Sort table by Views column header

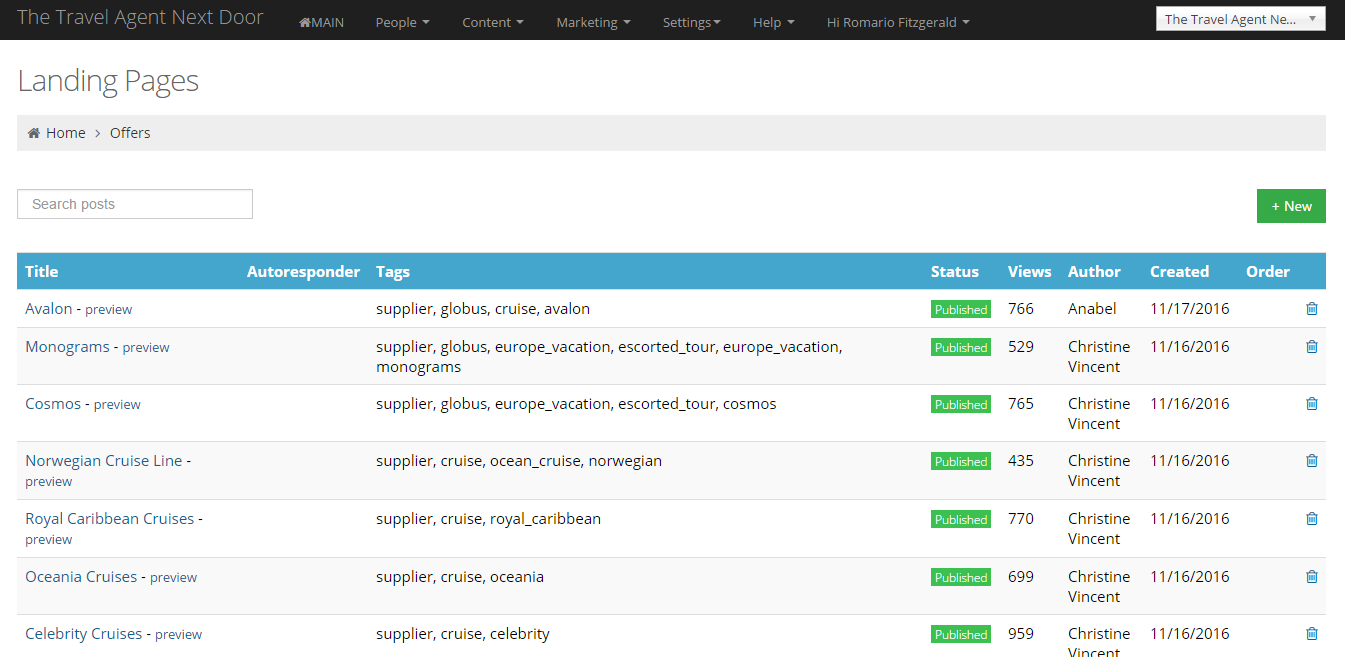click(x=1029, y=271)
